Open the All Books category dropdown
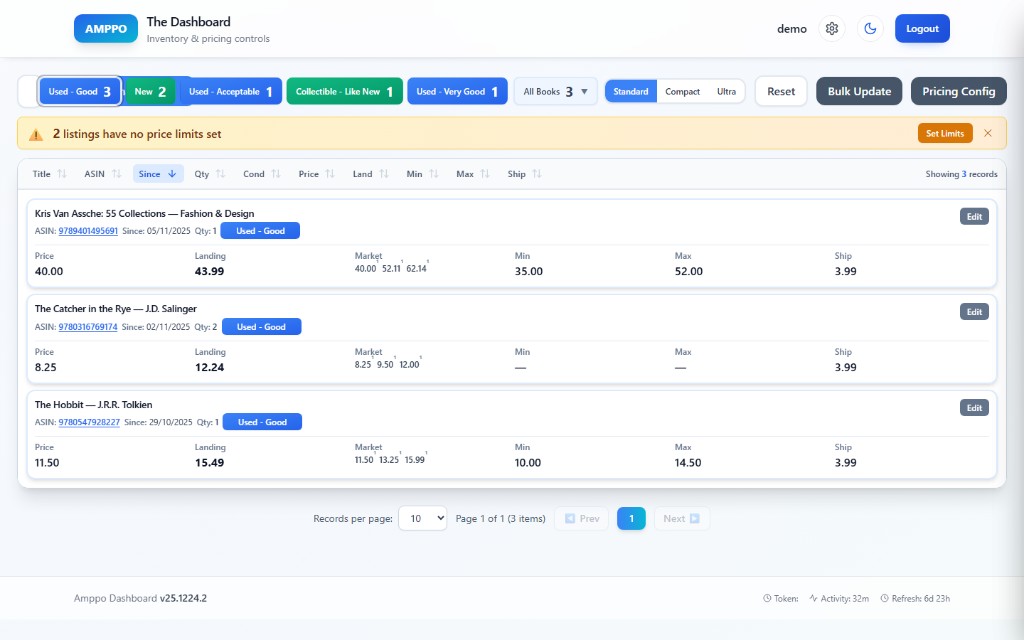 point(555,91)
